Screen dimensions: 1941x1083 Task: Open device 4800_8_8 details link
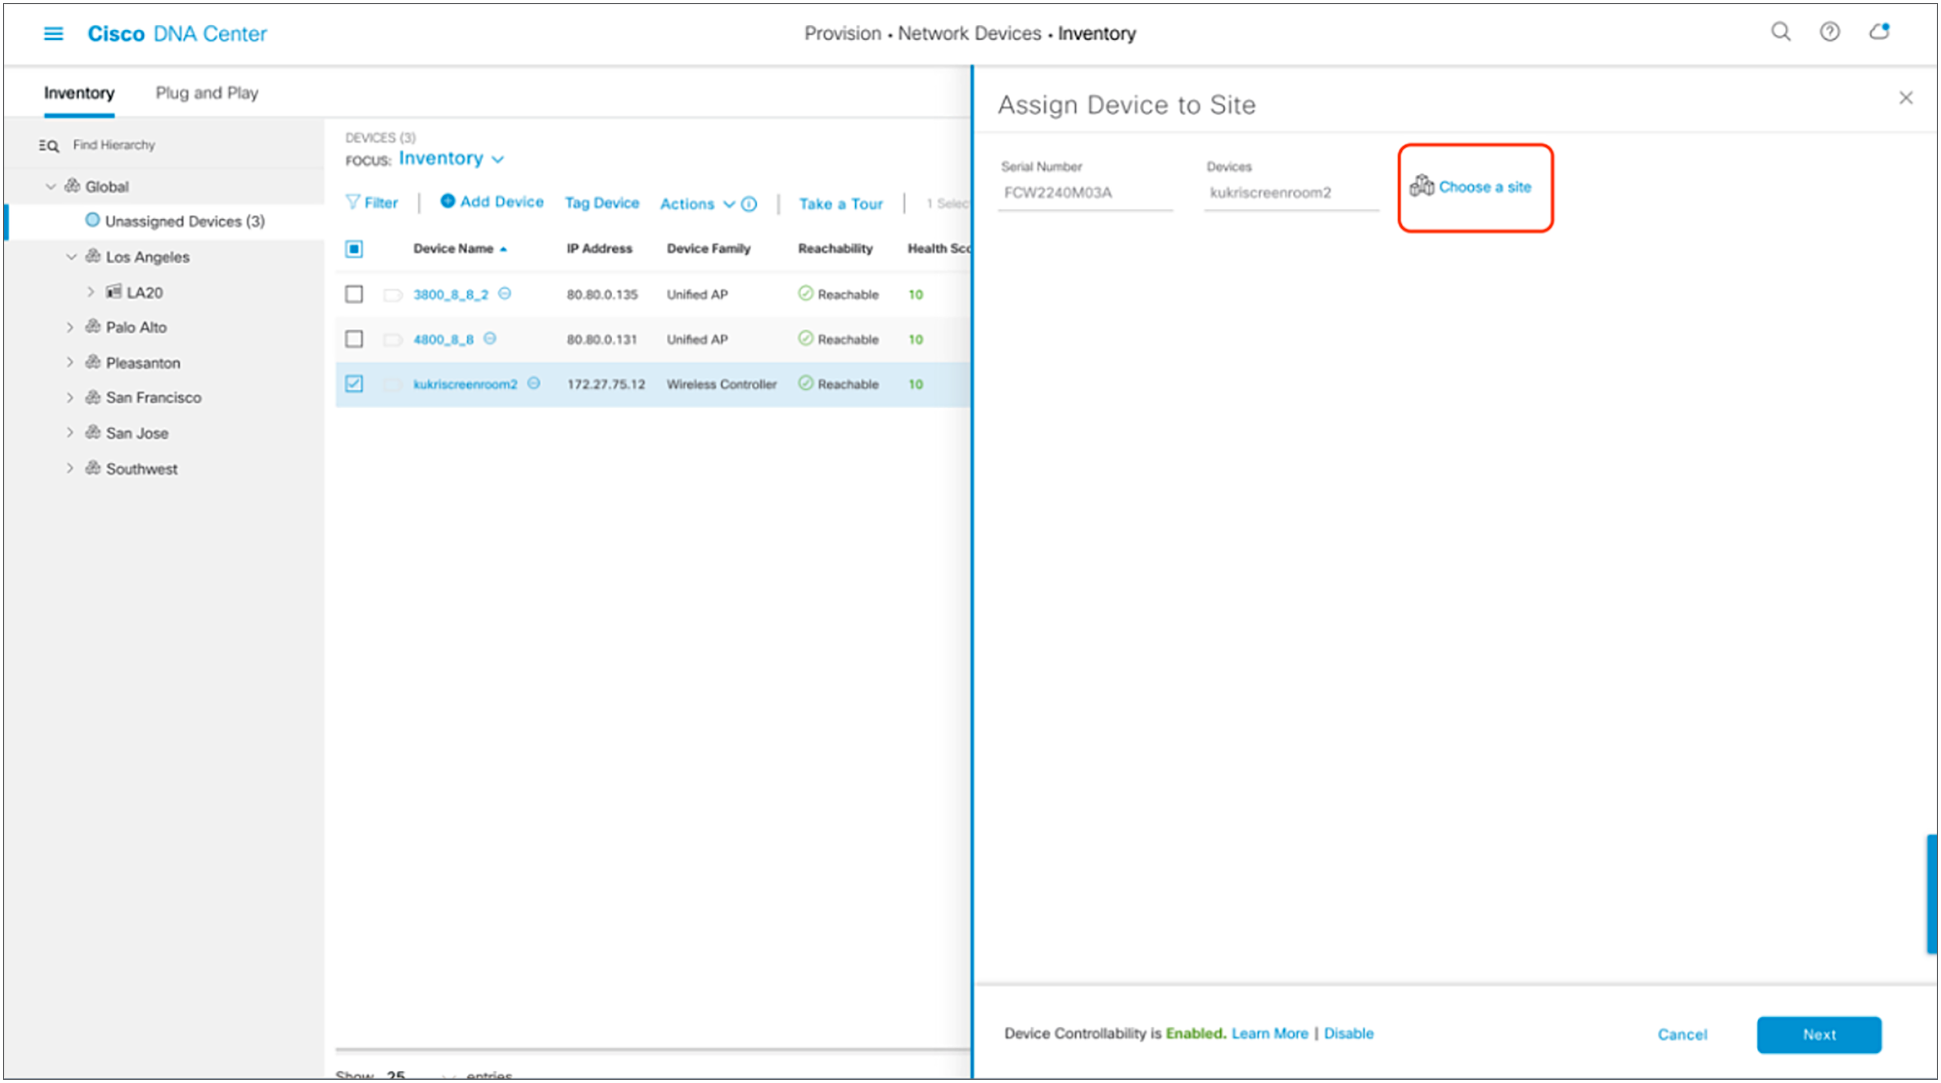pos(444,340)
